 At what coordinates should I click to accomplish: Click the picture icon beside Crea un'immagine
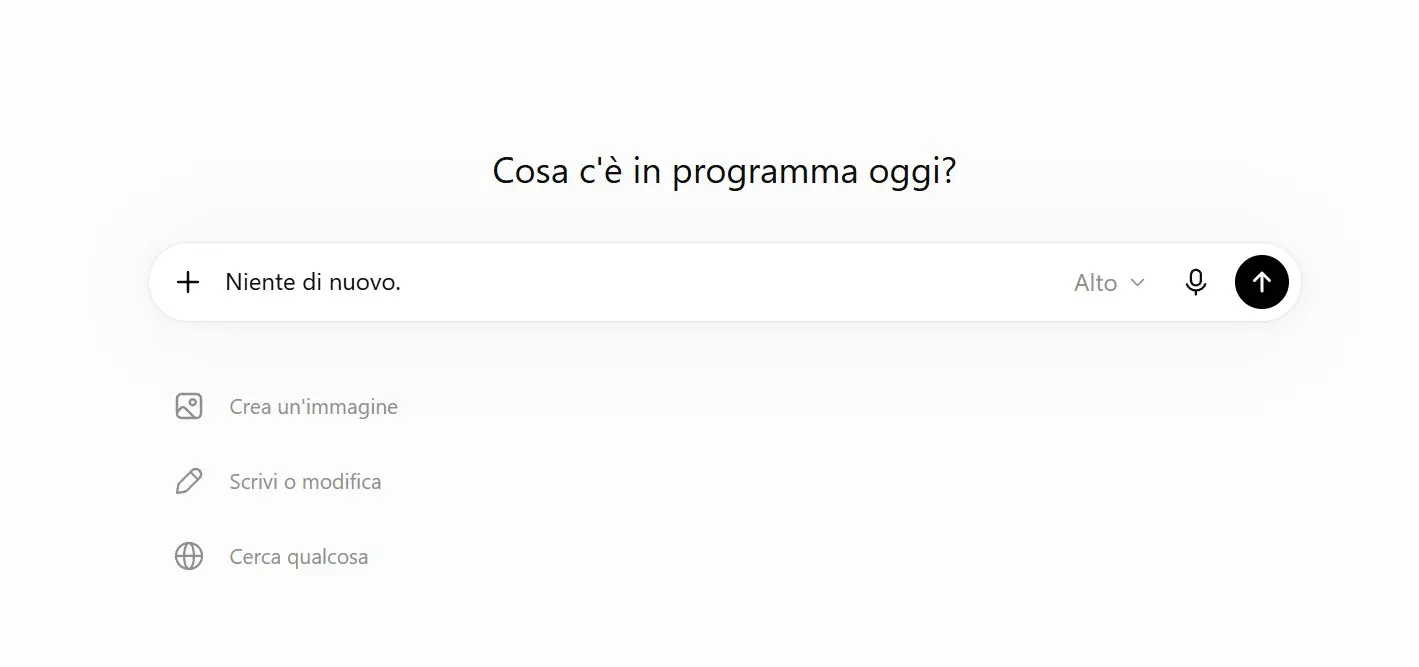coord(189,406)
